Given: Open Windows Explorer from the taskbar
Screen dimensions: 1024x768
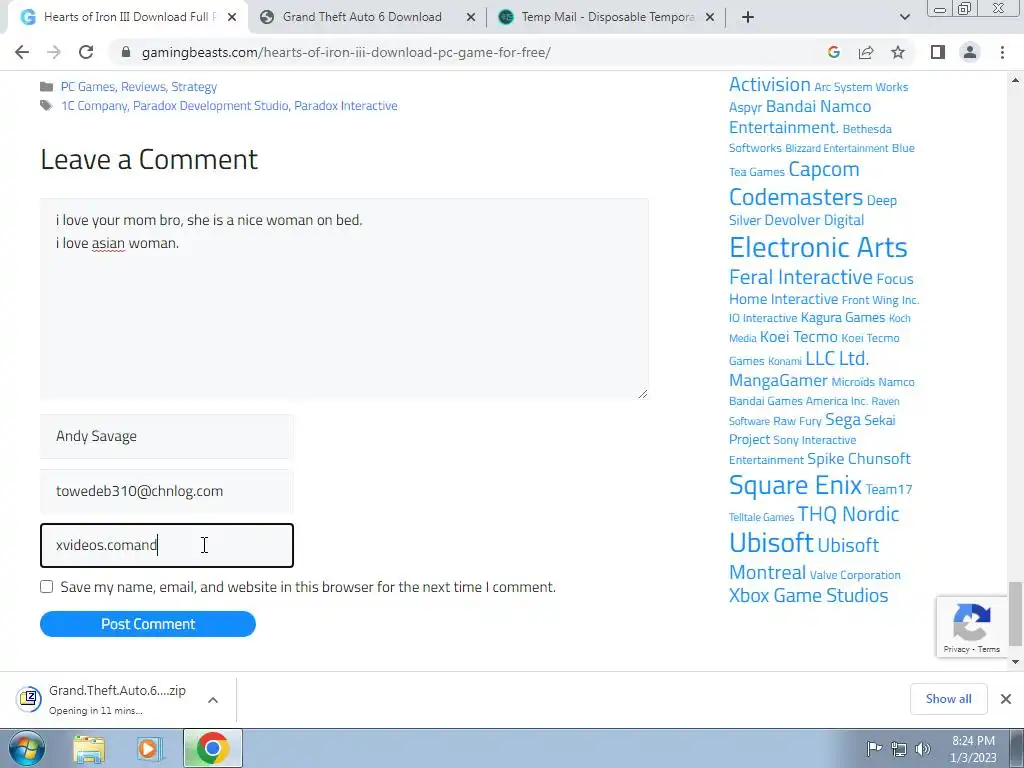Looking at the screenshot, I should 89,748.
